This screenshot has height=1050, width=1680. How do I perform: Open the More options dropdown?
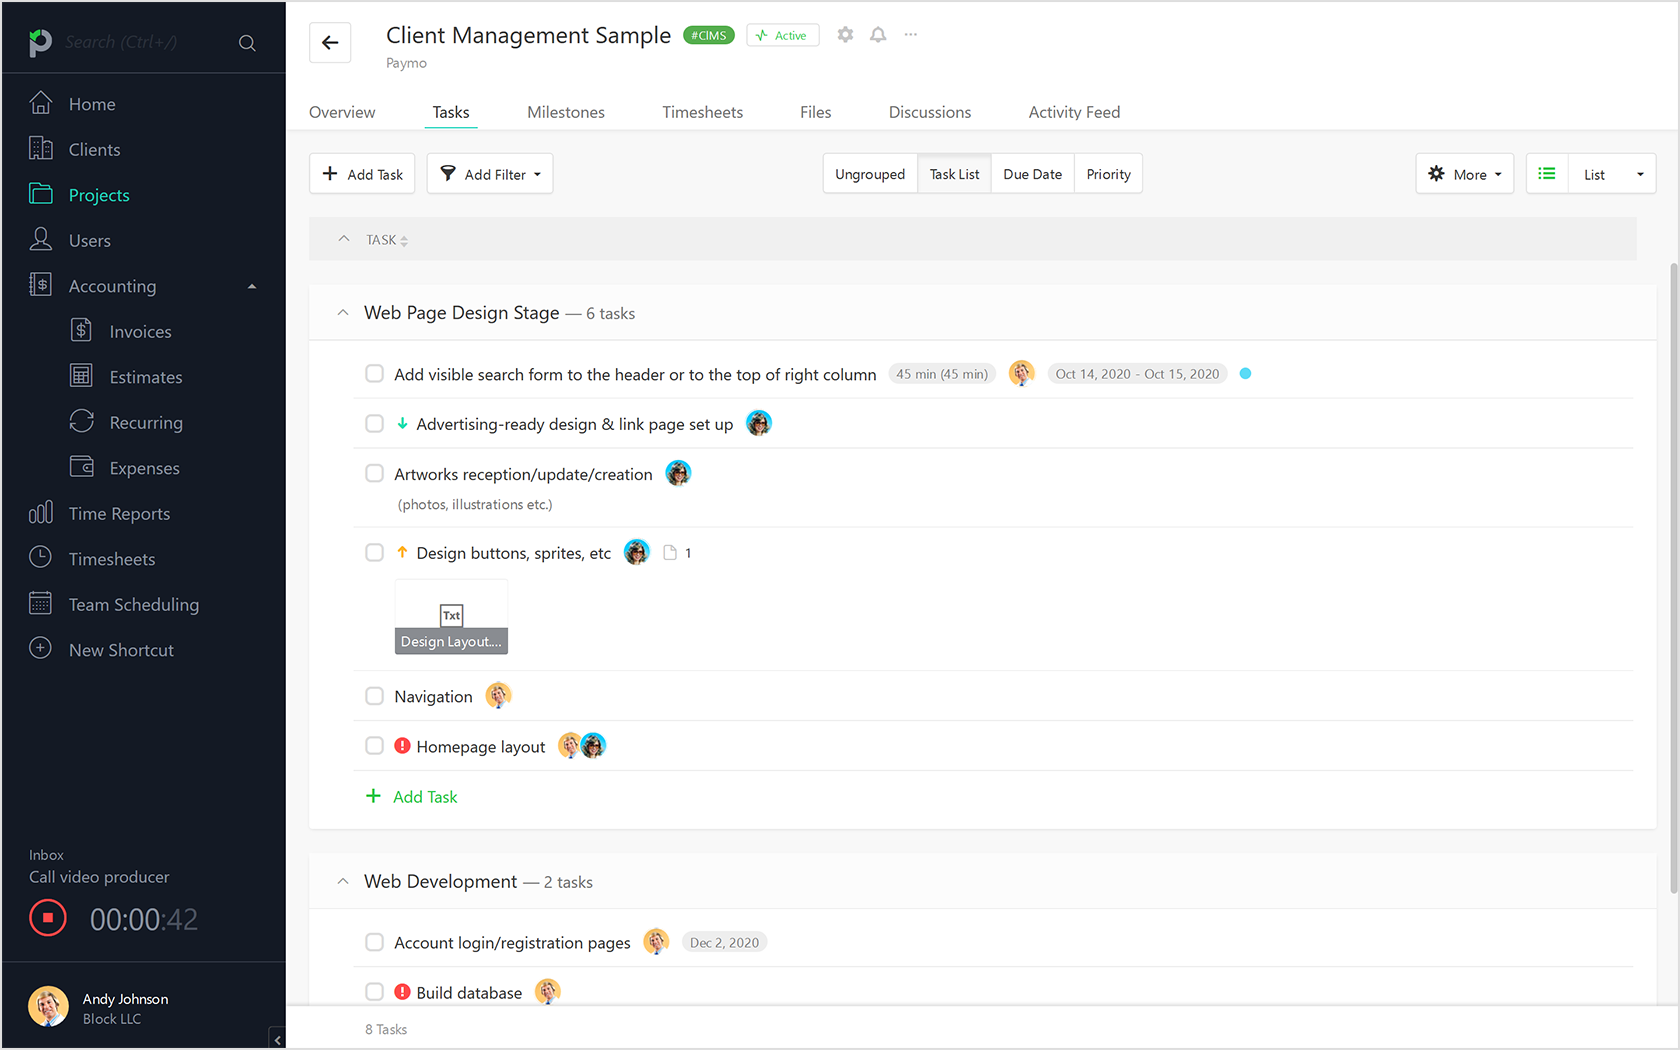click(x=1464, y=174)
